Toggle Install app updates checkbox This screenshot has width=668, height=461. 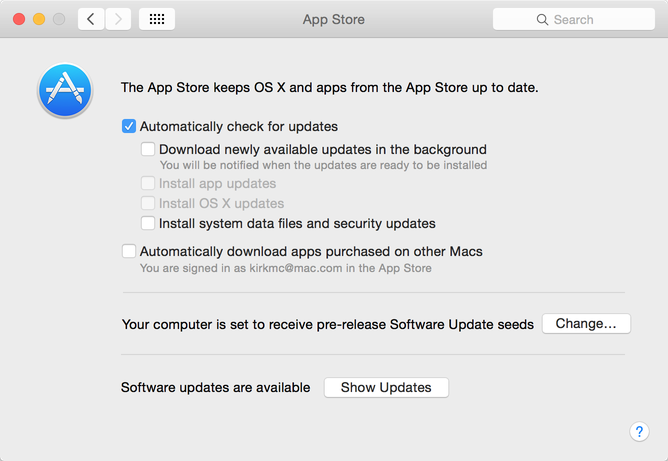[148, 183]
